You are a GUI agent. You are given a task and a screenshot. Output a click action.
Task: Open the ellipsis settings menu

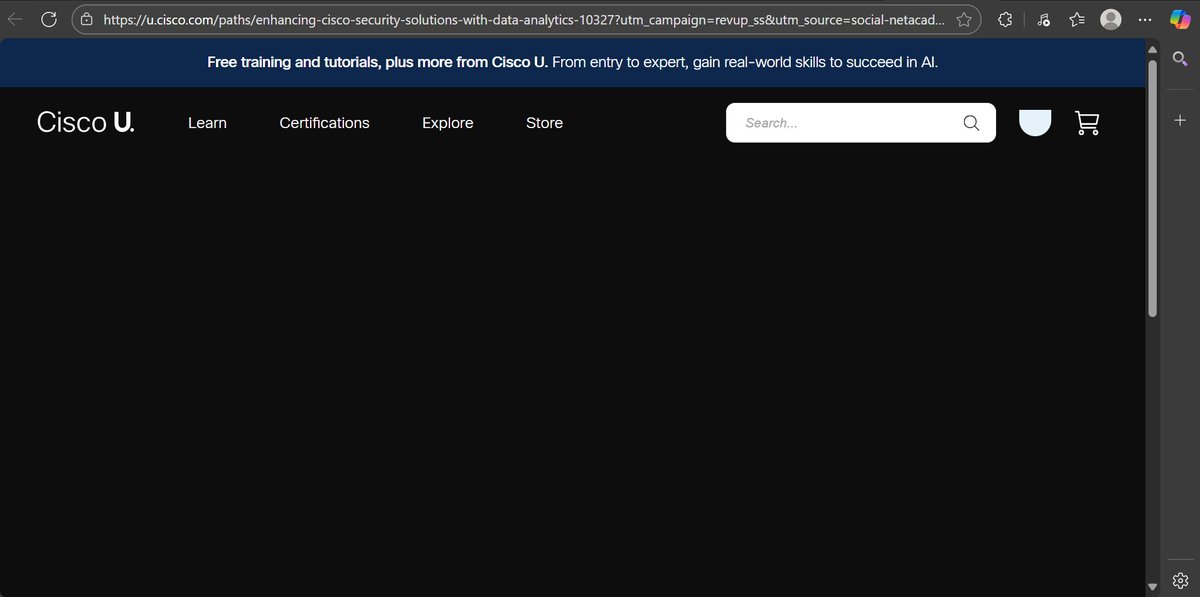[1144, 18]
